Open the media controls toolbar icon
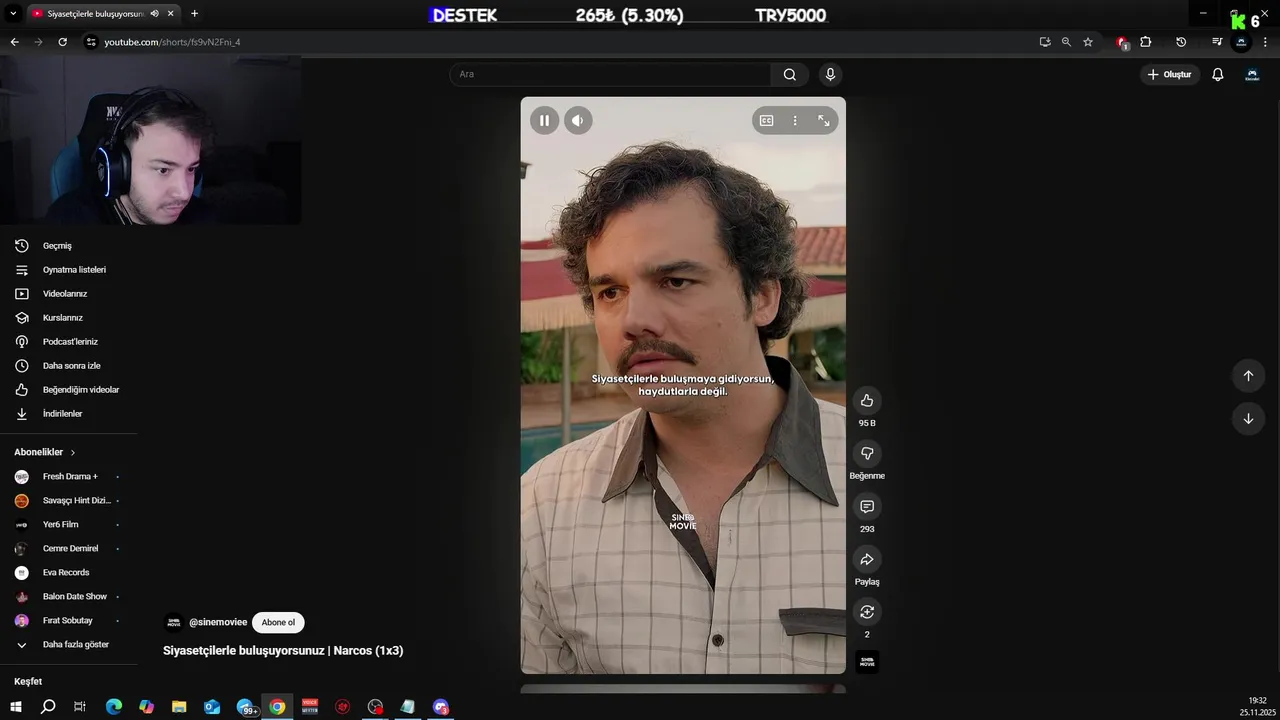 [x=1217, y=42]
